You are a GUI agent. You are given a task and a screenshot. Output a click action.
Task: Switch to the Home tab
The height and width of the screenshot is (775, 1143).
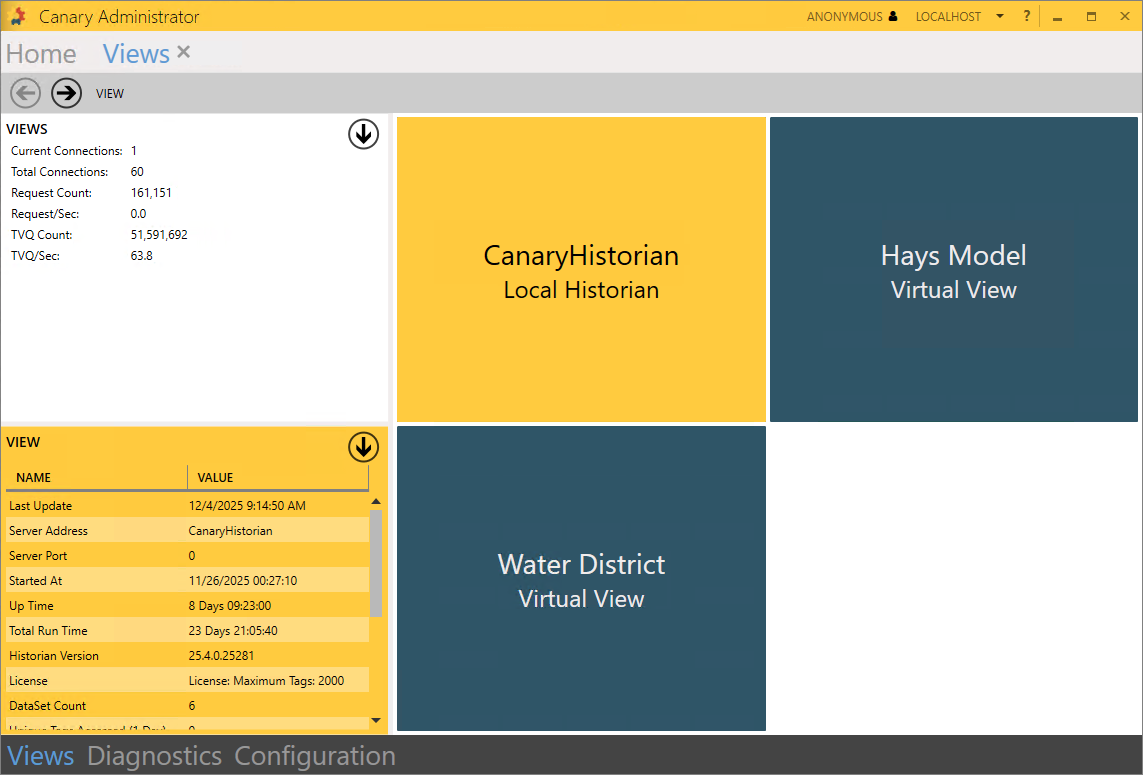41,54
